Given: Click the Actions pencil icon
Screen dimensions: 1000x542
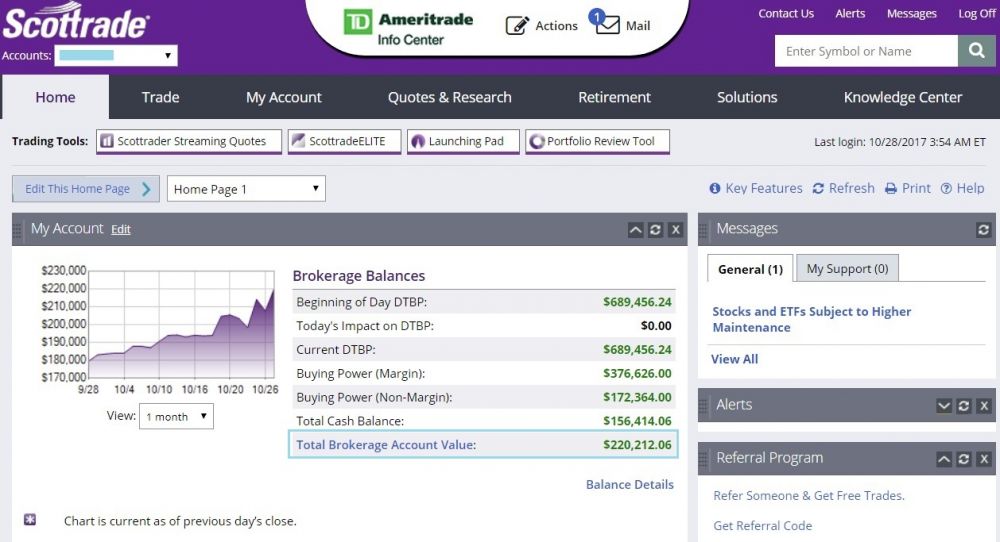Looking at the screenshot, I should tap(517, 26).
